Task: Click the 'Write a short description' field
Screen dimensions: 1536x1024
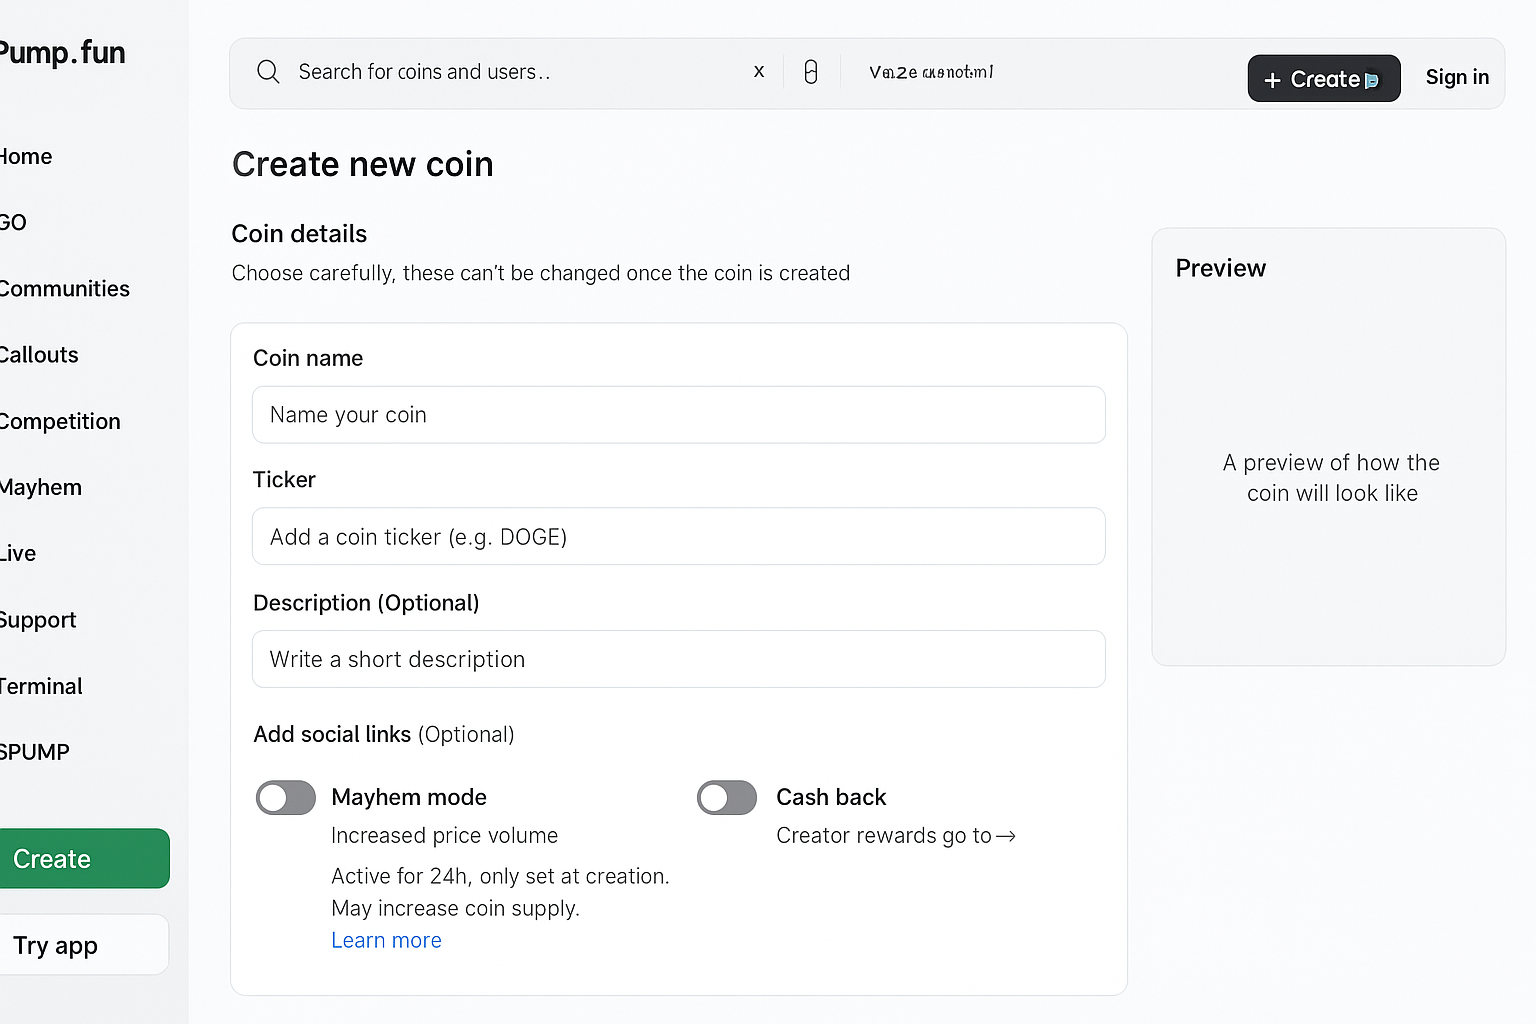Action: [679, 659]
